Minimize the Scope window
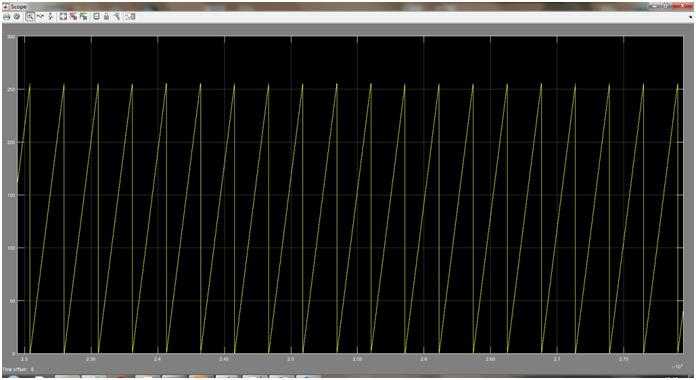696x380 pixels. tap(654, 6)
